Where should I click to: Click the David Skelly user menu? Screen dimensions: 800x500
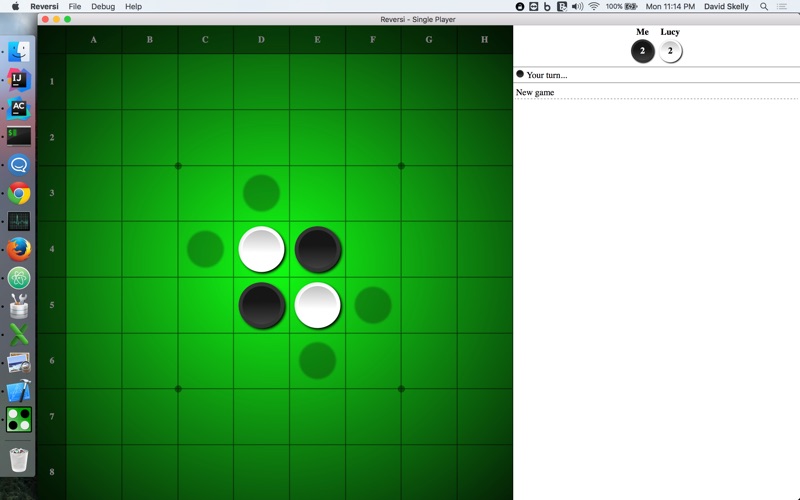click(726, 7)
